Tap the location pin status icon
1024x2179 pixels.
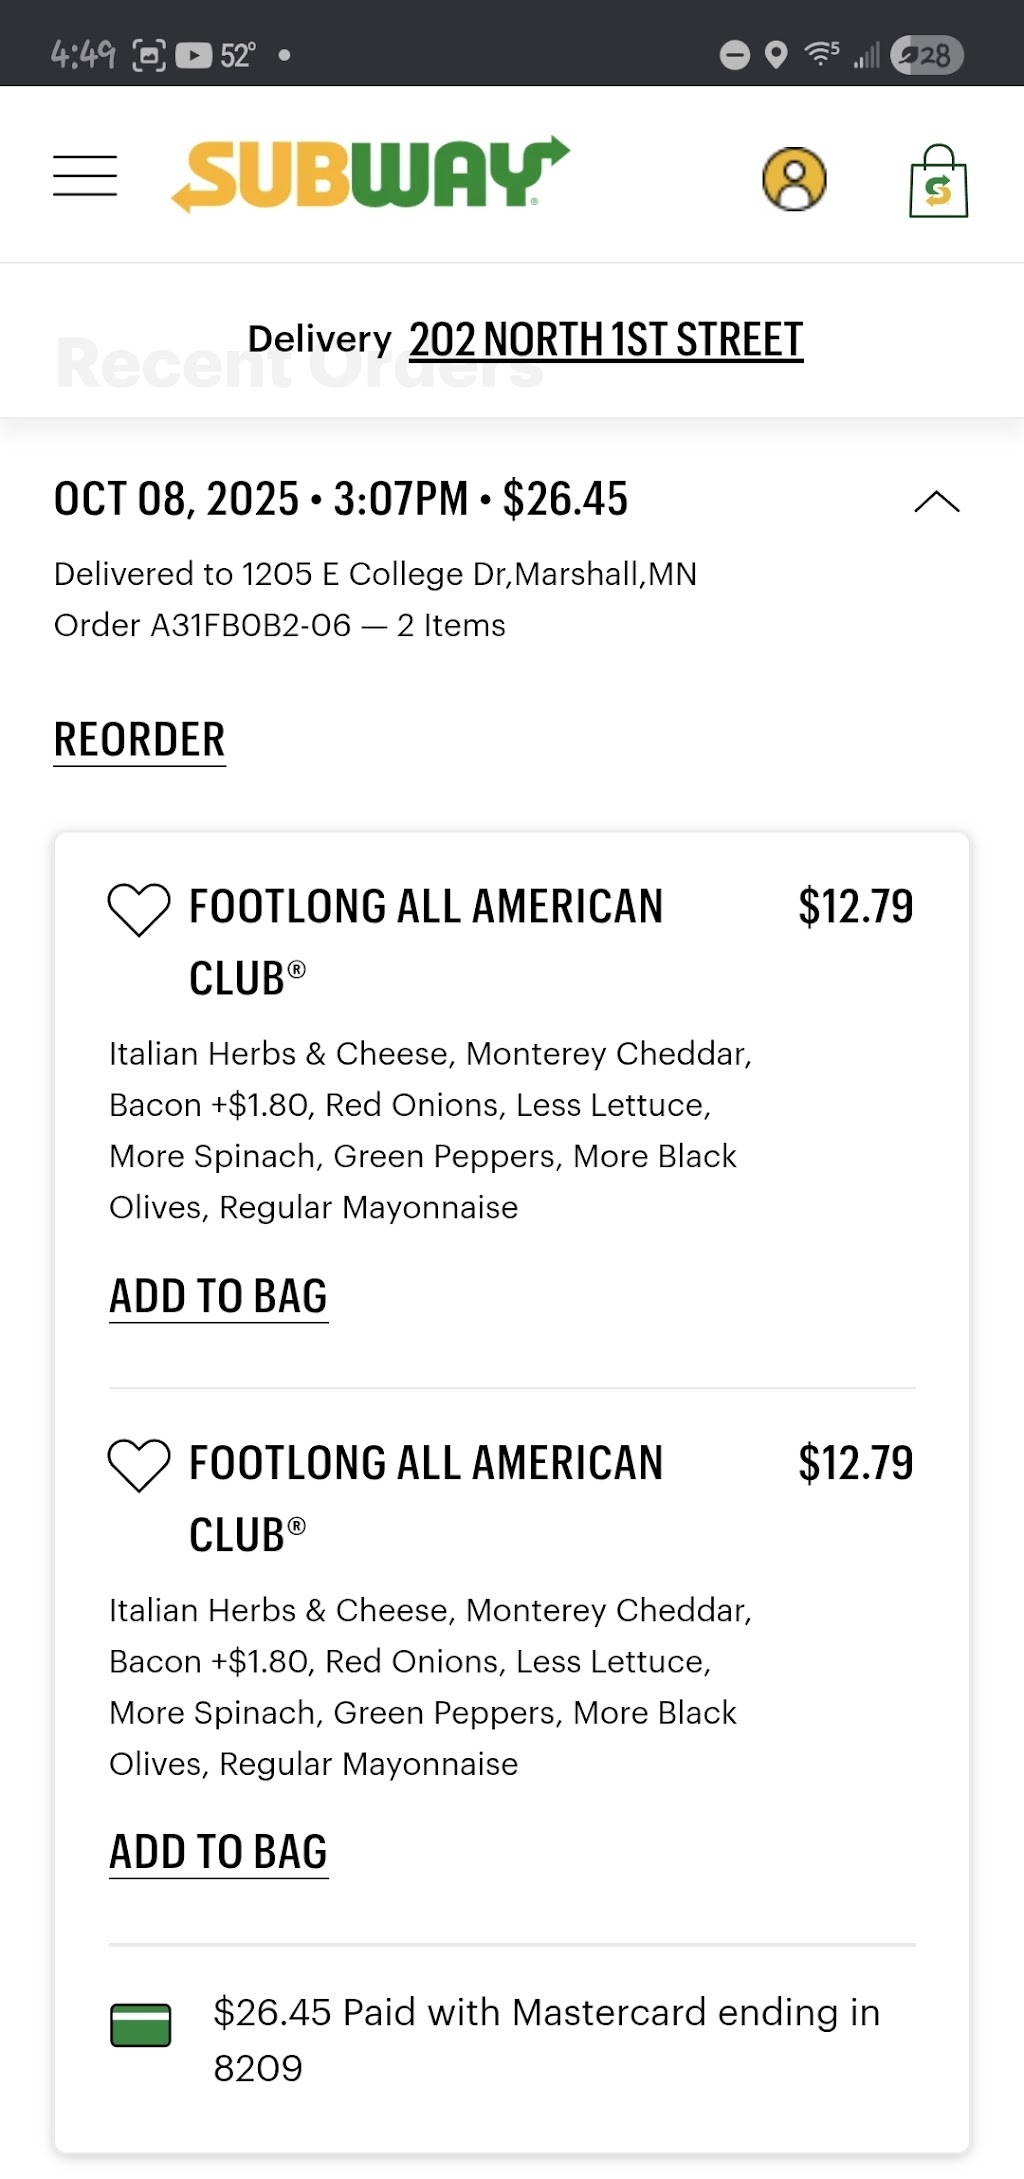click(776, 55)
